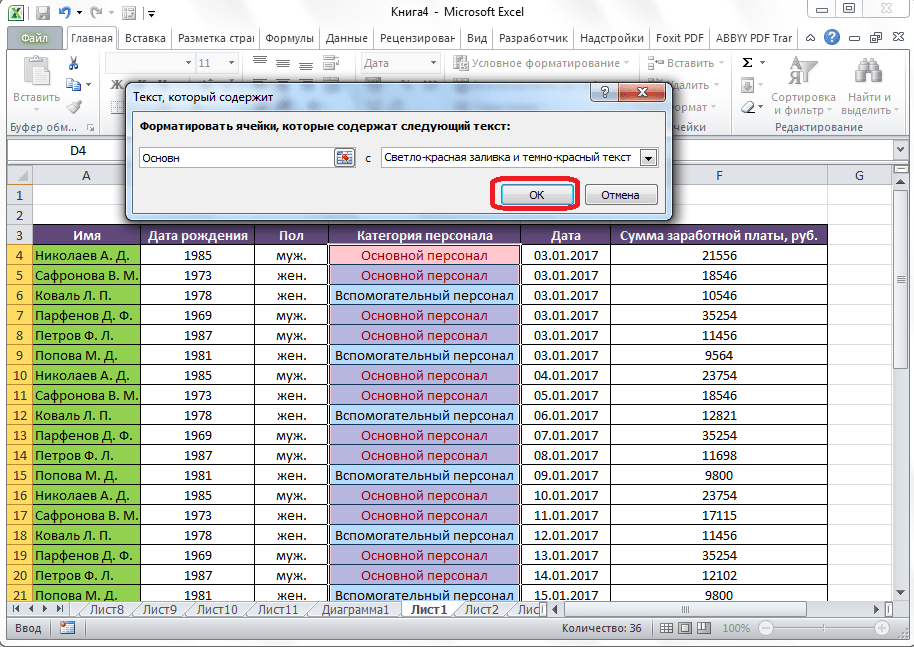This screenshot has width=914, height=647.
Task: Click the Save icon in quick access toolbar
Action: coord(43,14)
